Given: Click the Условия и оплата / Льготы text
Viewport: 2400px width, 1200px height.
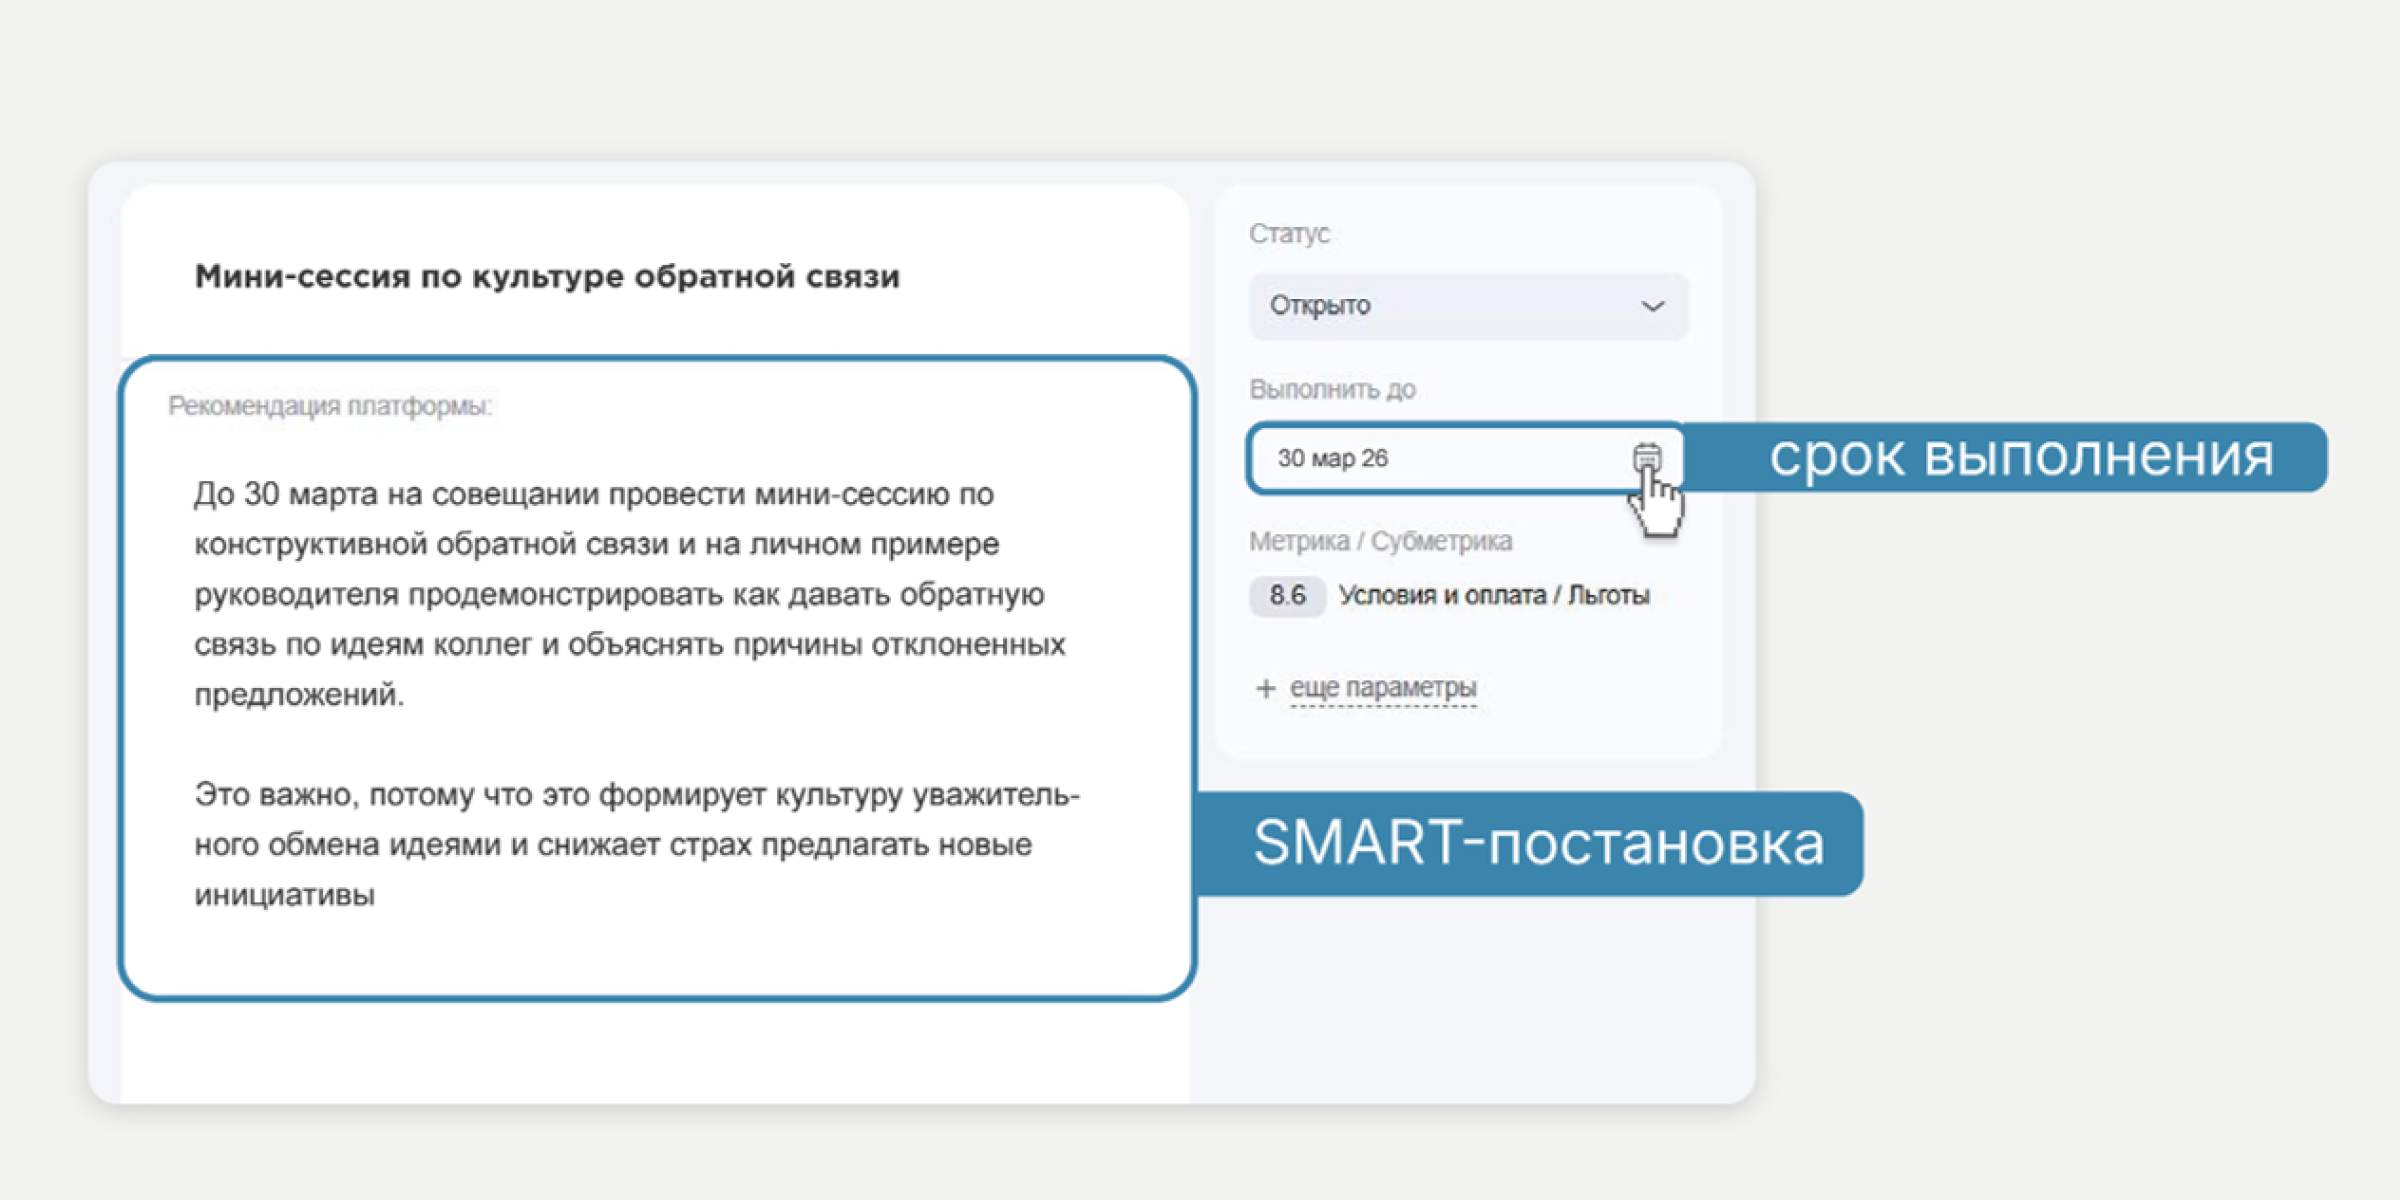Looking at the screenshot, I should coord(1494,596).
